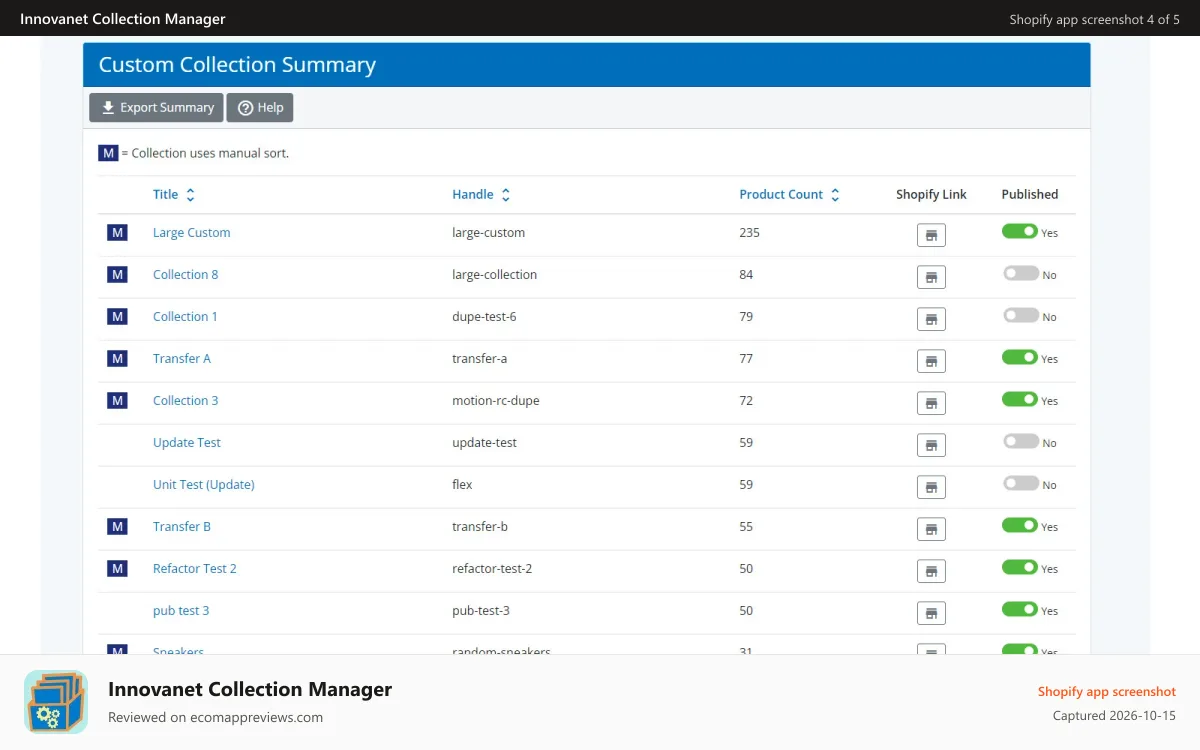Sort table by Title column
The height and width of the screenshot is (750, 1200).
174,195
